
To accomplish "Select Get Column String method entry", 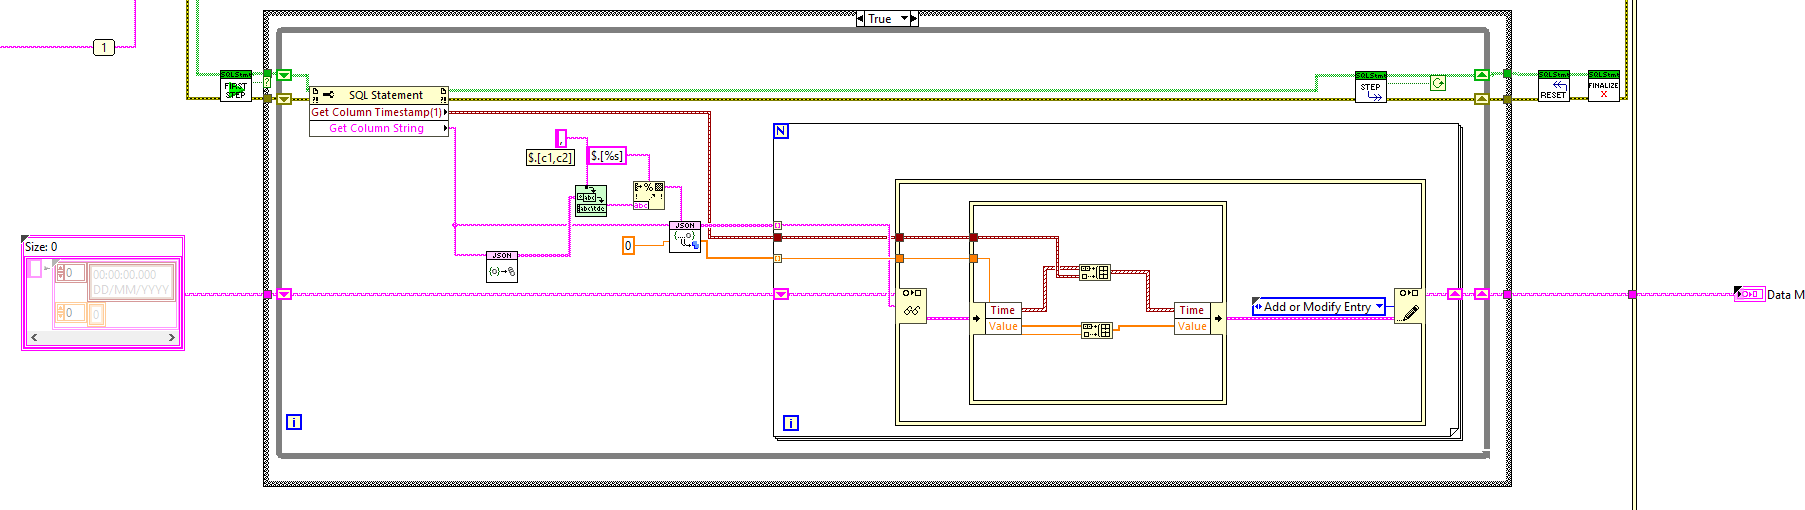I will tap(379, 128).
